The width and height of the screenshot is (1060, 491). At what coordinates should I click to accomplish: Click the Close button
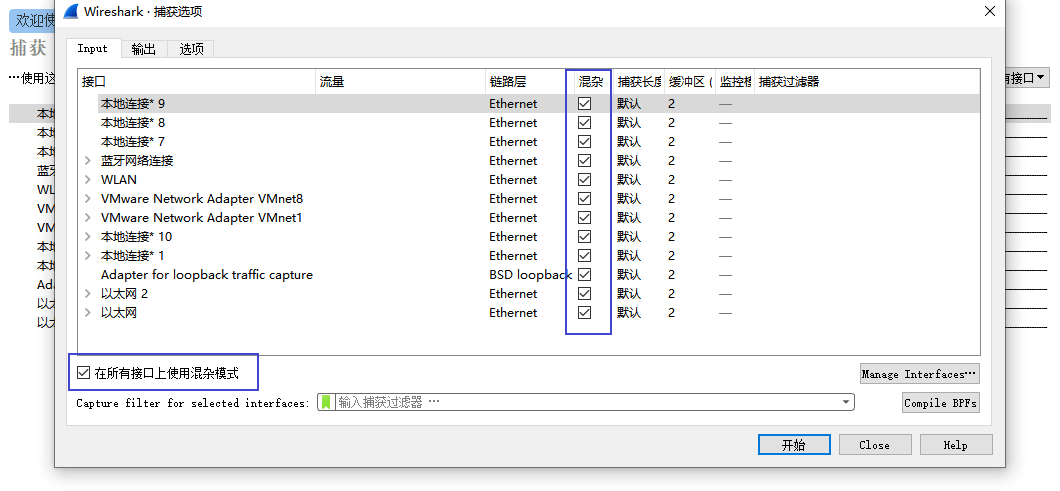875,444
